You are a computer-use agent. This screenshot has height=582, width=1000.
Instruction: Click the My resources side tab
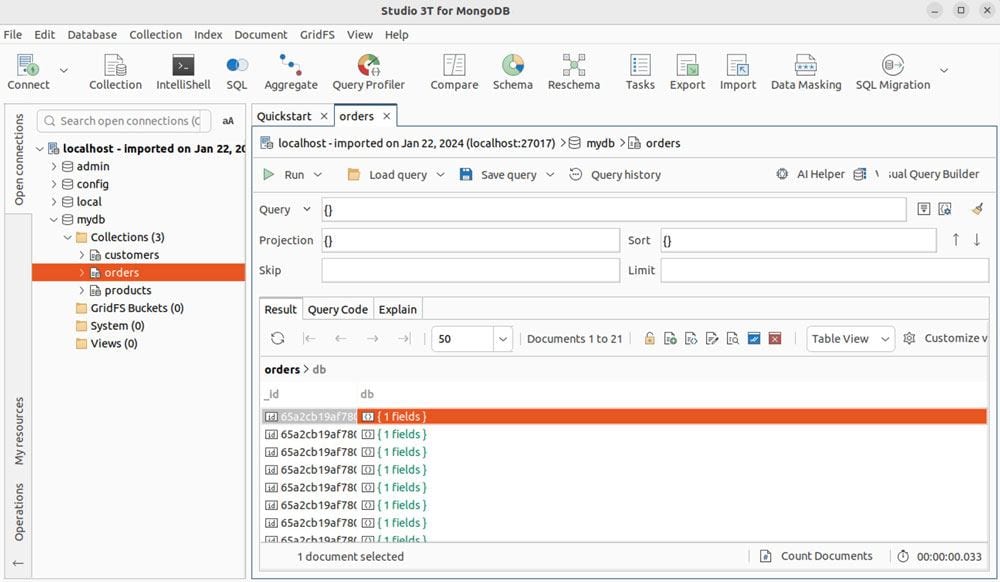(x=19, y=431)
